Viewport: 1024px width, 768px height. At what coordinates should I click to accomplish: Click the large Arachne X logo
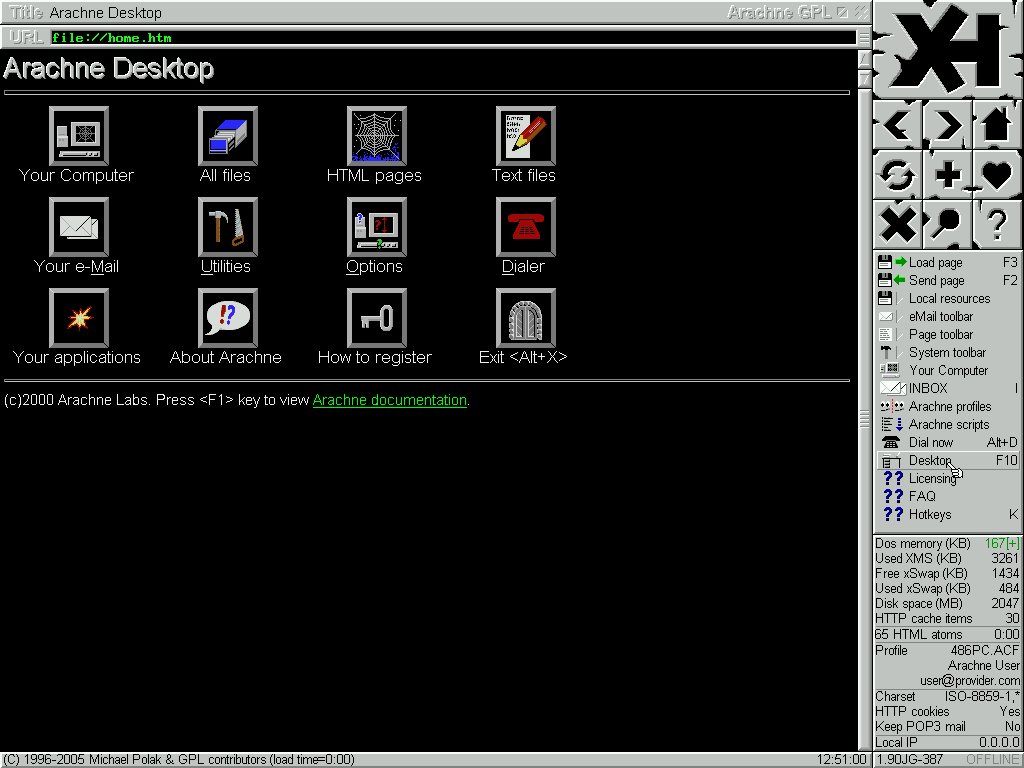tap(948, 50)
